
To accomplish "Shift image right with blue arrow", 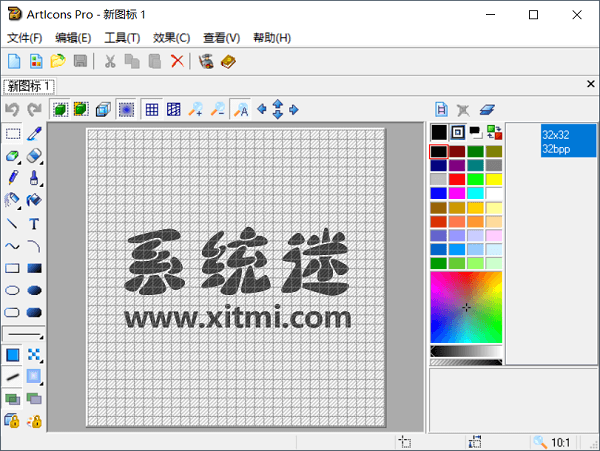I will click(293, 110).
